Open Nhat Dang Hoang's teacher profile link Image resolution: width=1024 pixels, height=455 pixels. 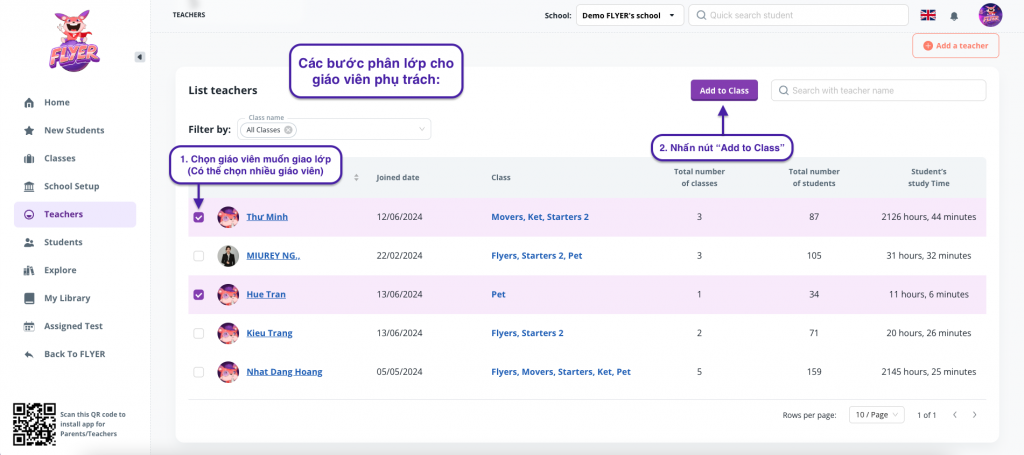[x=284, y=372]
